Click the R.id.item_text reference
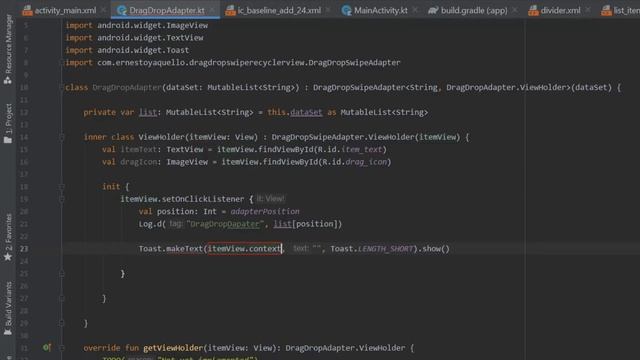The width and height of the screenshot is (640, 360). click(x=350, y=149)
